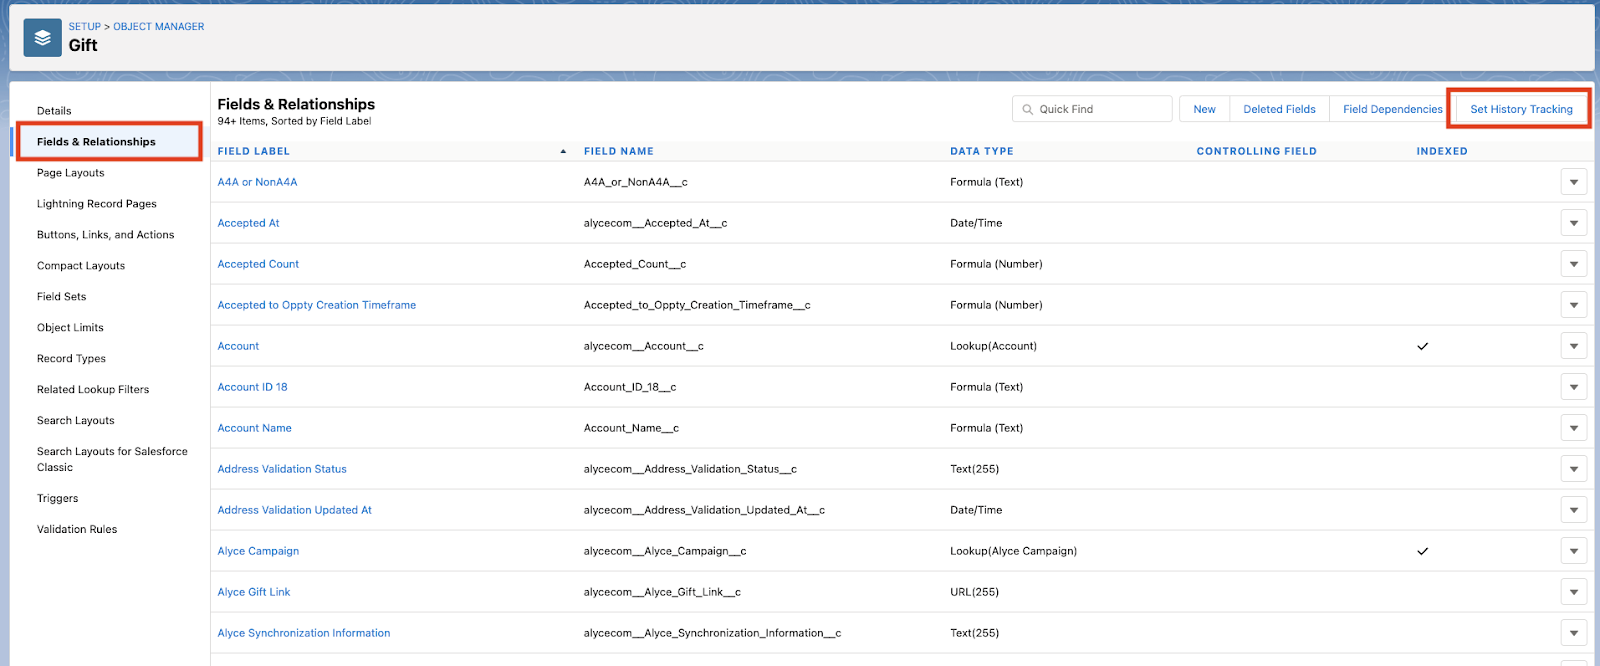Click the A4A_or_NonA4A__c field name
The height and width of the screenshot is (666, 1600).
coord(636,182)
